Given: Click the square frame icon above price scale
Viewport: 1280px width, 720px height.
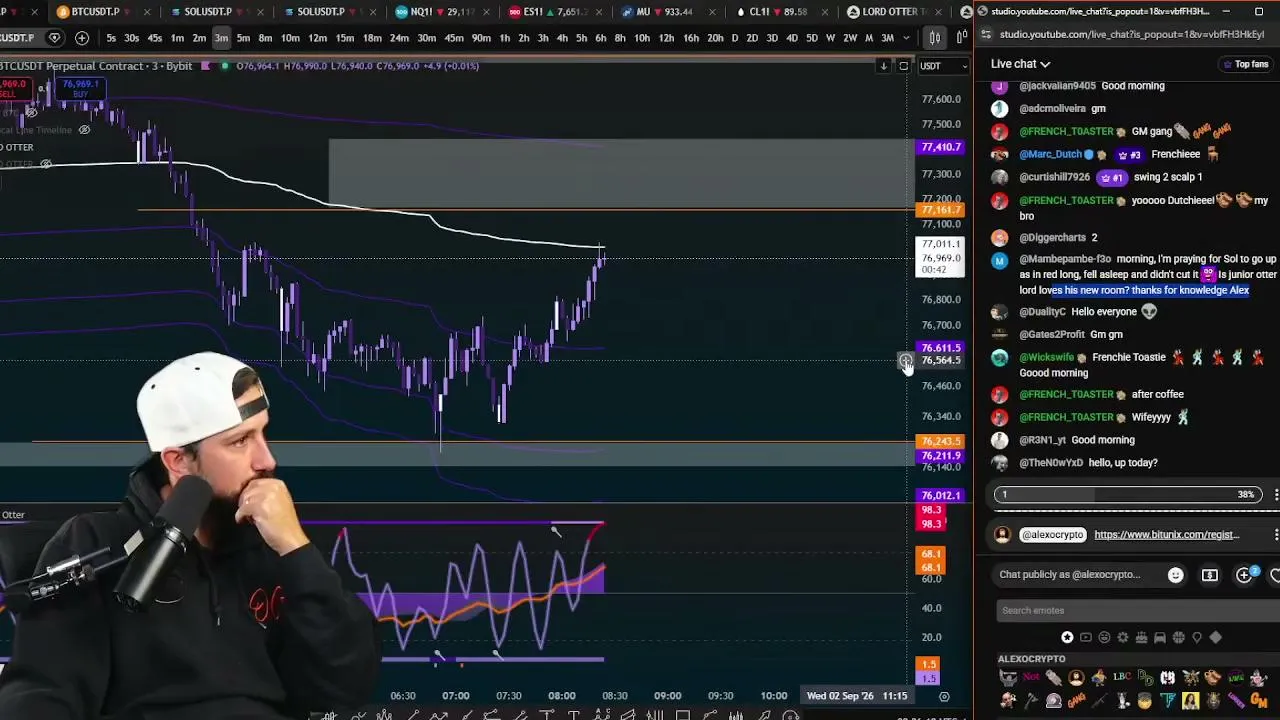Looking at the screenshot, I should pyautogui.click(x=903, y=66).
